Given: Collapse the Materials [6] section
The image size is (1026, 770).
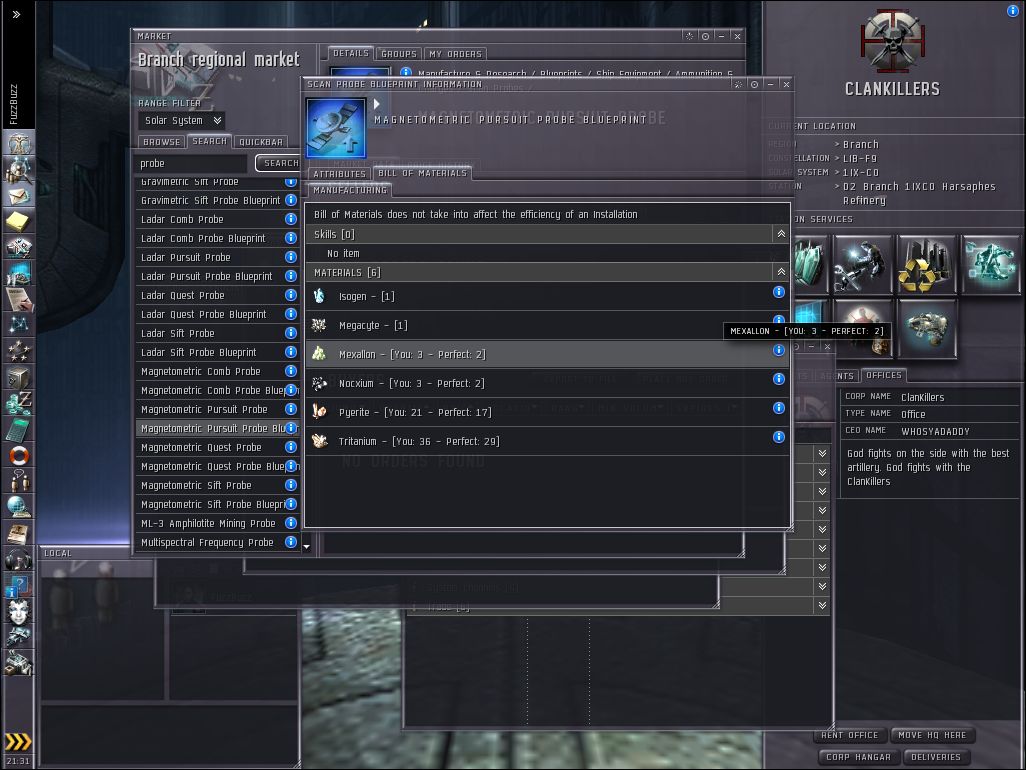Looking at the screenshot, I should [781, 271].
